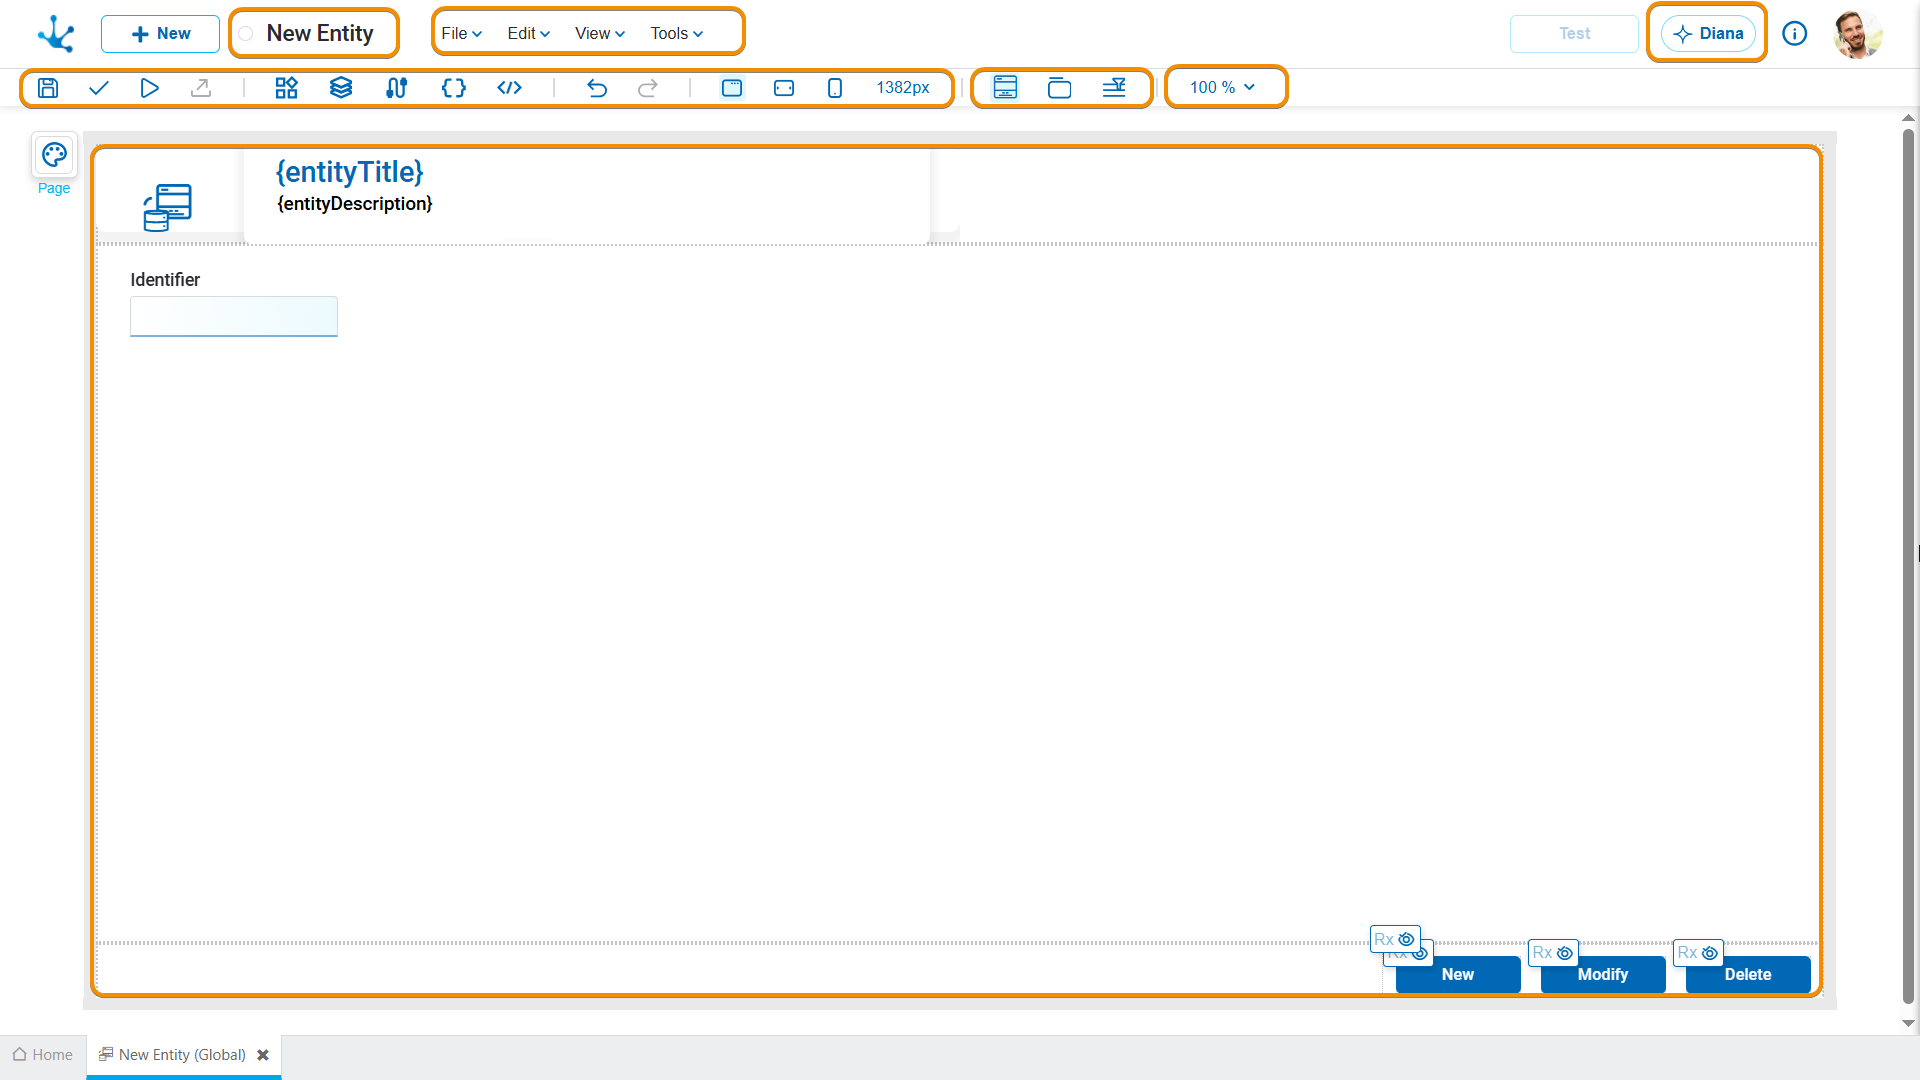Click the blue New form button
Image resolution: width=1920 pixels, height=1080 pixels.
[1458, 974]
